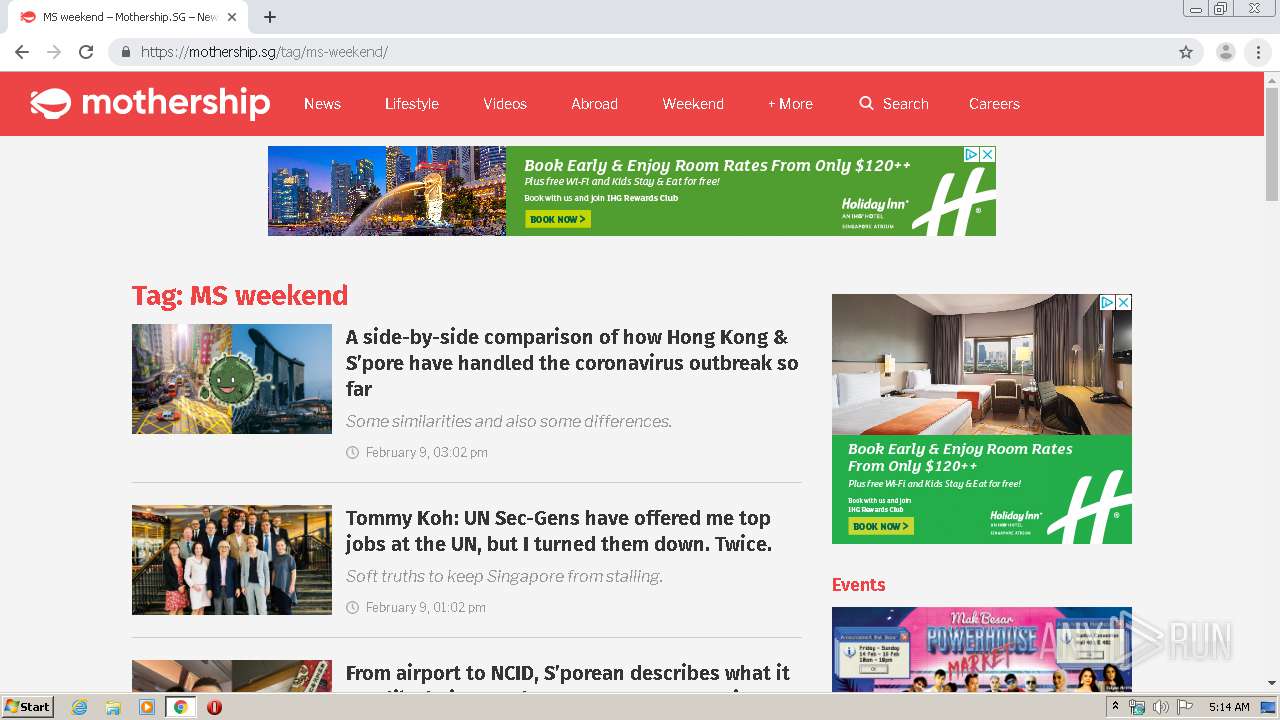Close the top banner ad with X
Viewport: 1280px width, 720px height.
987,154
